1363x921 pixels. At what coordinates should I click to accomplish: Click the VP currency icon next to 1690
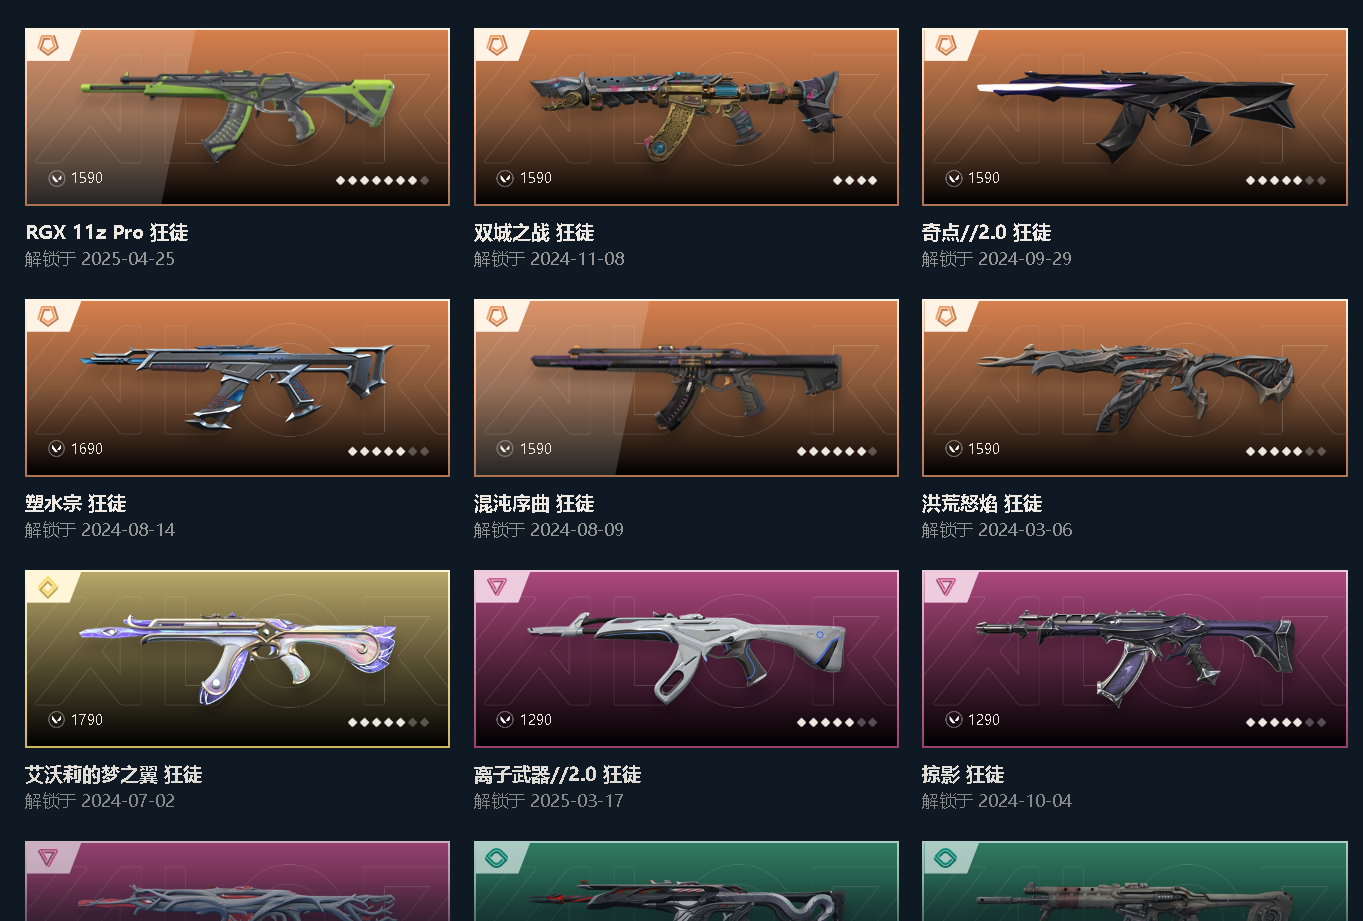pos(57,449)
